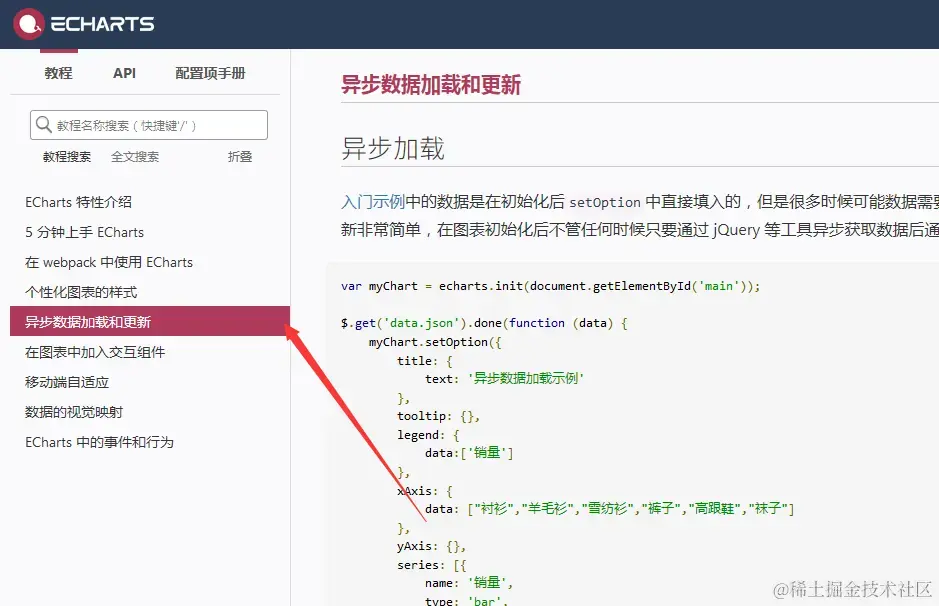This screenshot has width=939, height=606.
Task: Click the 'data.json' string in code
Action: [421, 323]
